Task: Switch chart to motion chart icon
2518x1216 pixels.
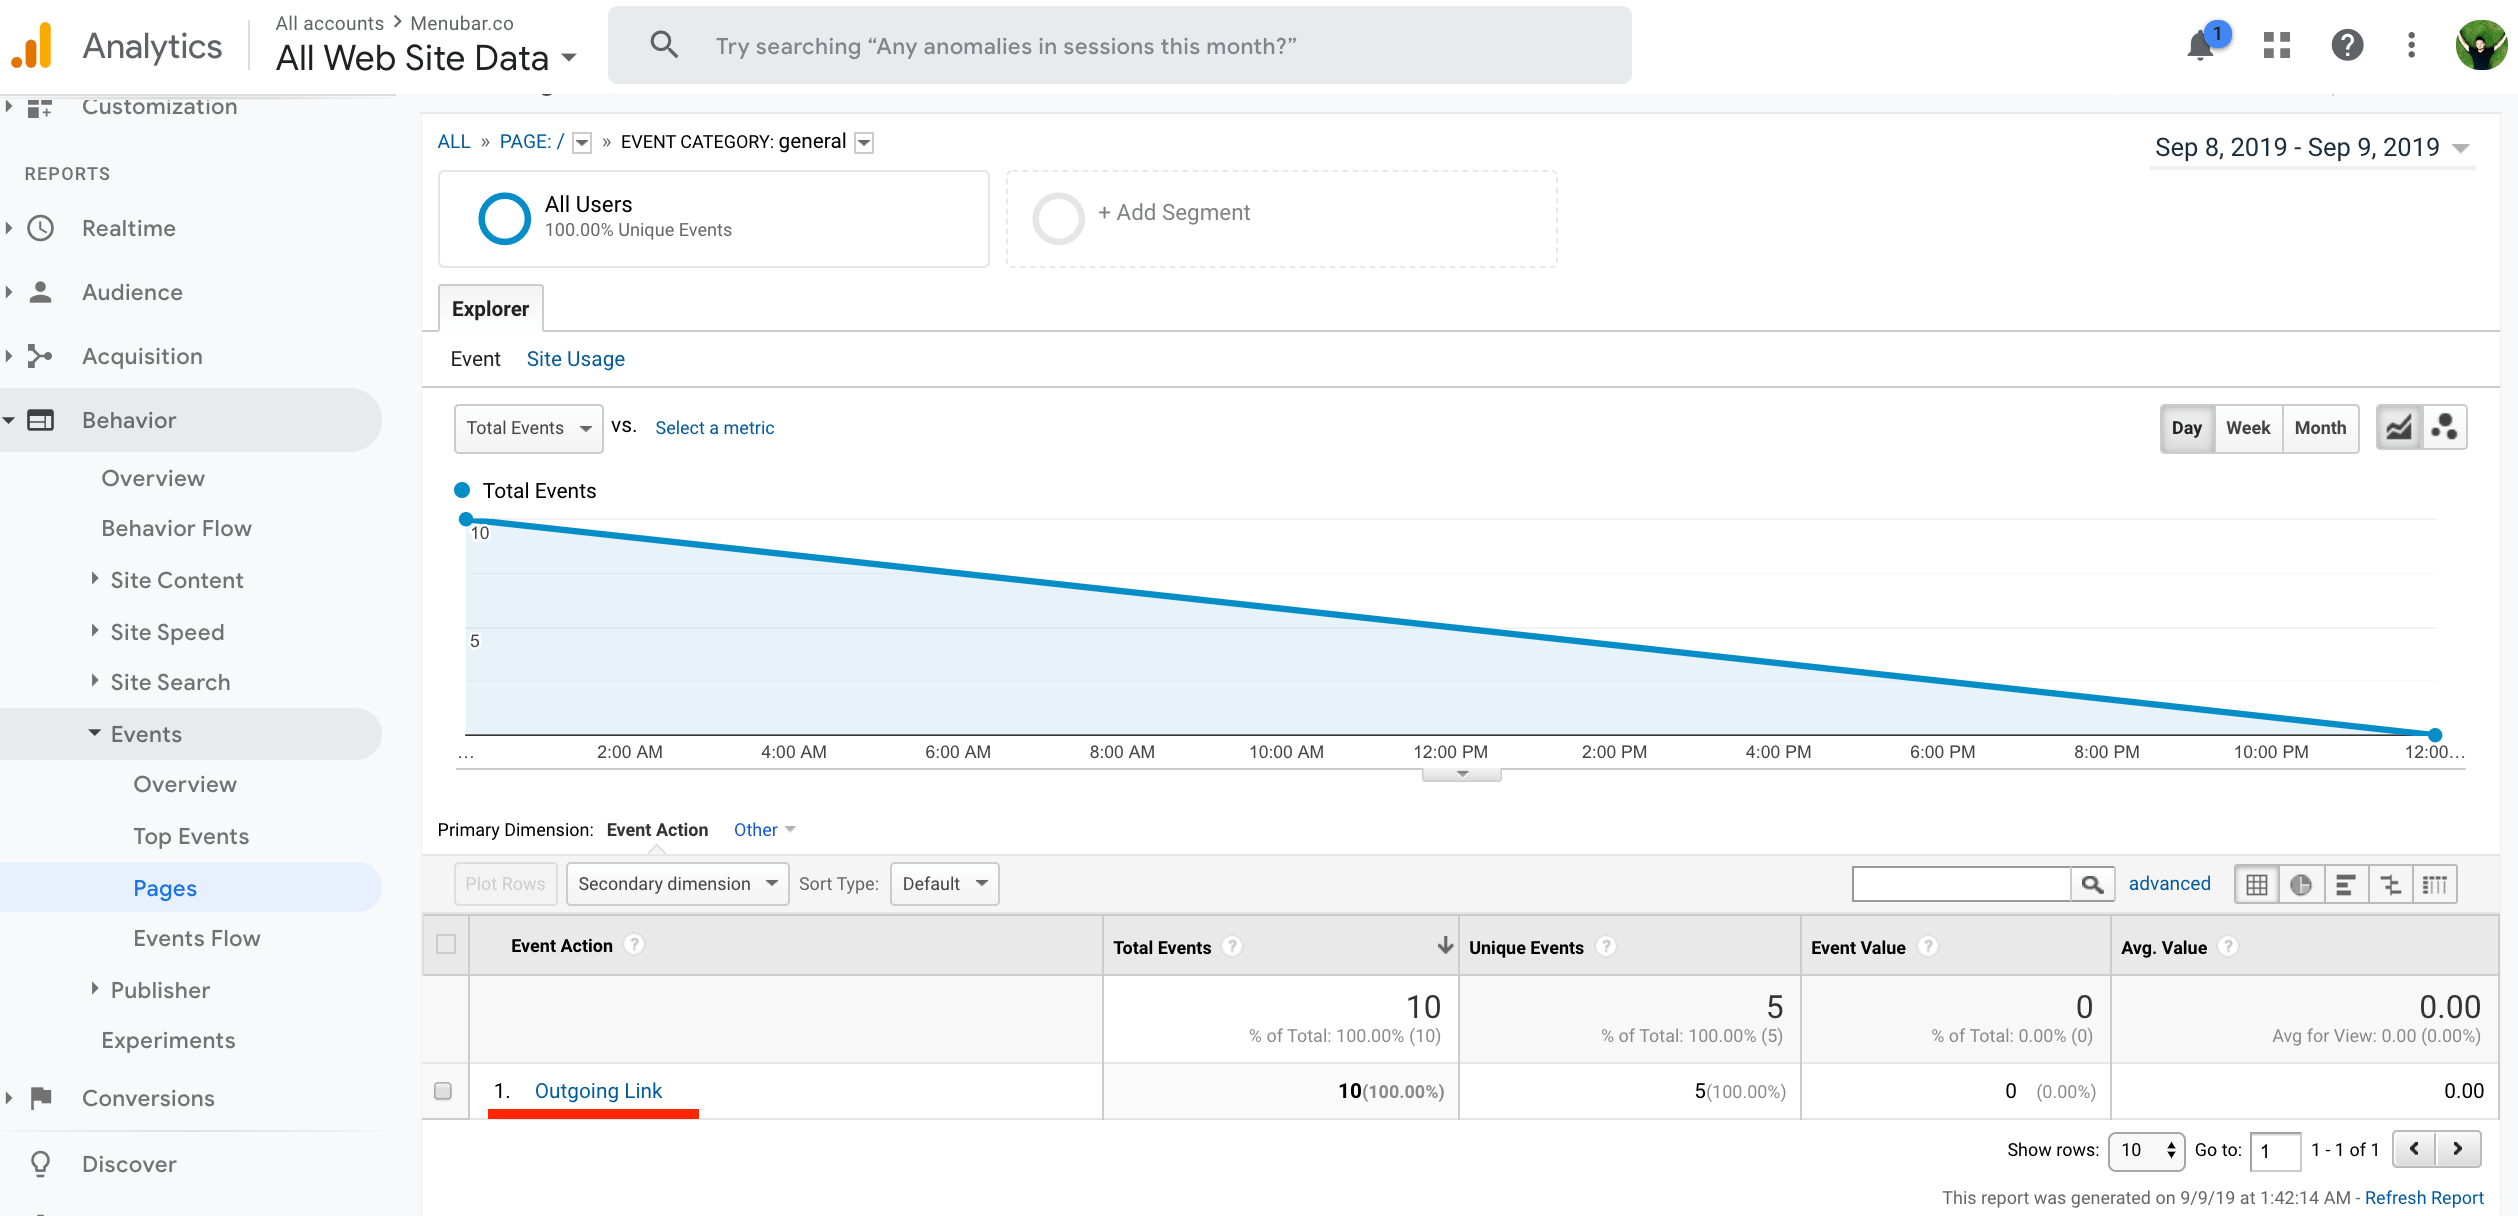Action: click(2444, 428)
